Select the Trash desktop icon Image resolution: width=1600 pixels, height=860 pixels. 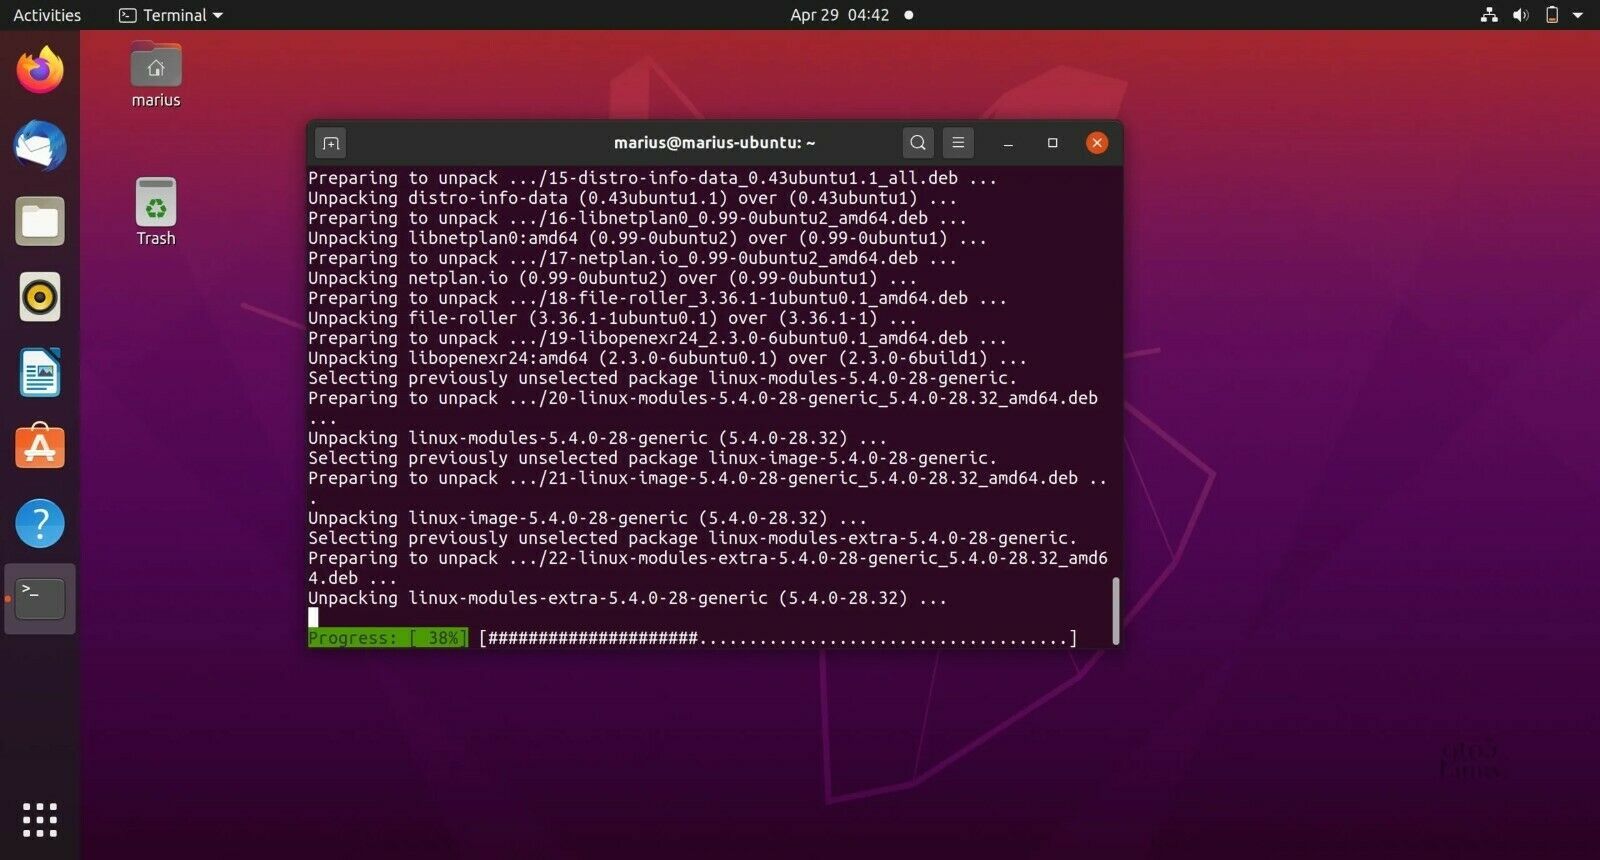(156, 212)
